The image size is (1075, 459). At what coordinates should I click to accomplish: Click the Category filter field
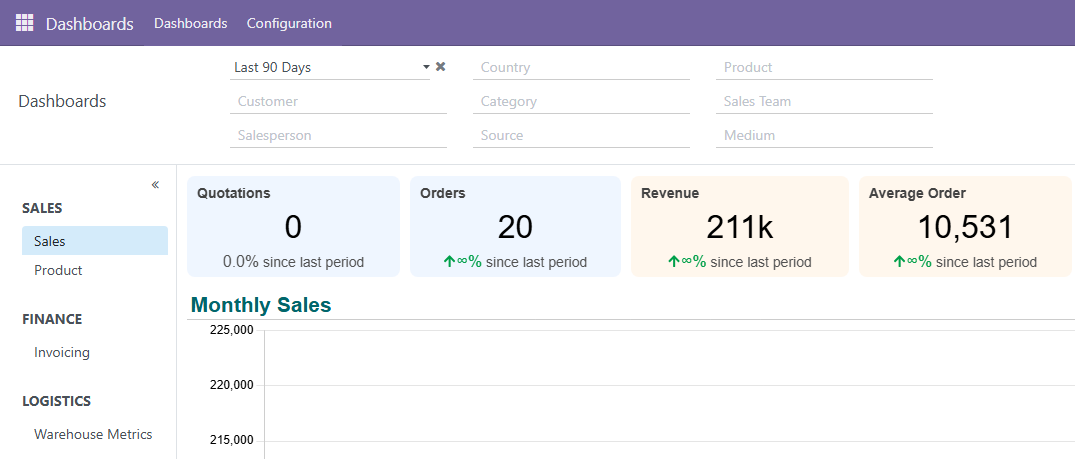click(x=581, y=102)
